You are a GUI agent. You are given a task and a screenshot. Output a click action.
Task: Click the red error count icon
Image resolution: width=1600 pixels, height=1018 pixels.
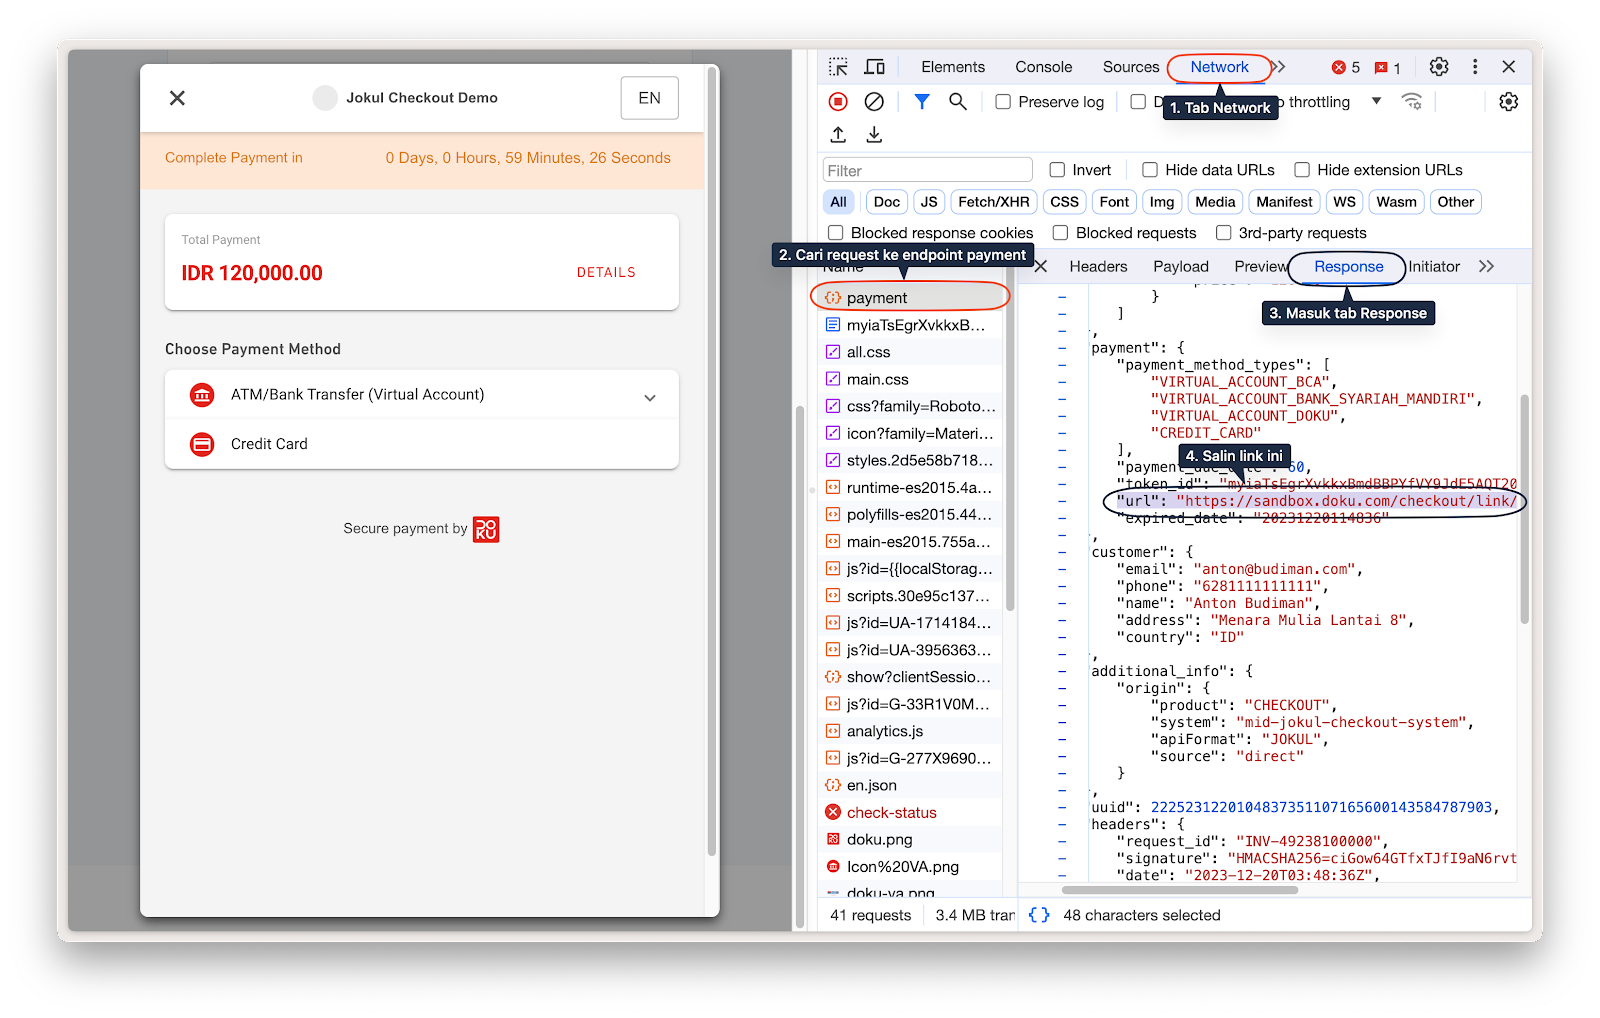click(x=1339, y=68)
